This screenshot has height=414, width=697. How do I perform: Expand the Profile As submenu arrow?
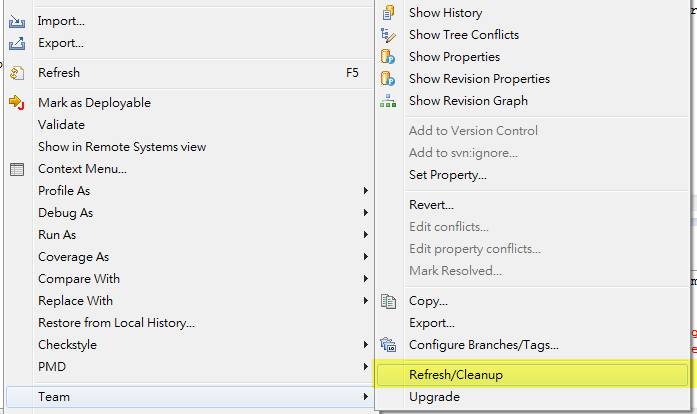(366, 191)
